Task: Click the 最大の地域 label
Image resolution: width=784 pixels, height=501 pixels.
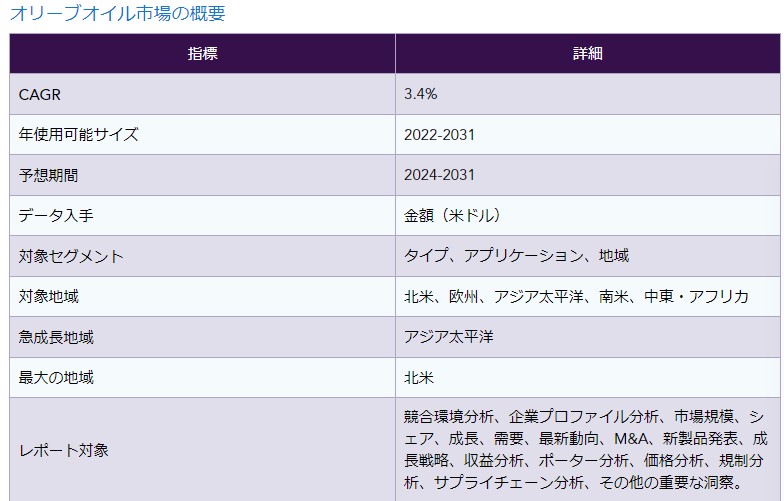Action: coord(56,378)
